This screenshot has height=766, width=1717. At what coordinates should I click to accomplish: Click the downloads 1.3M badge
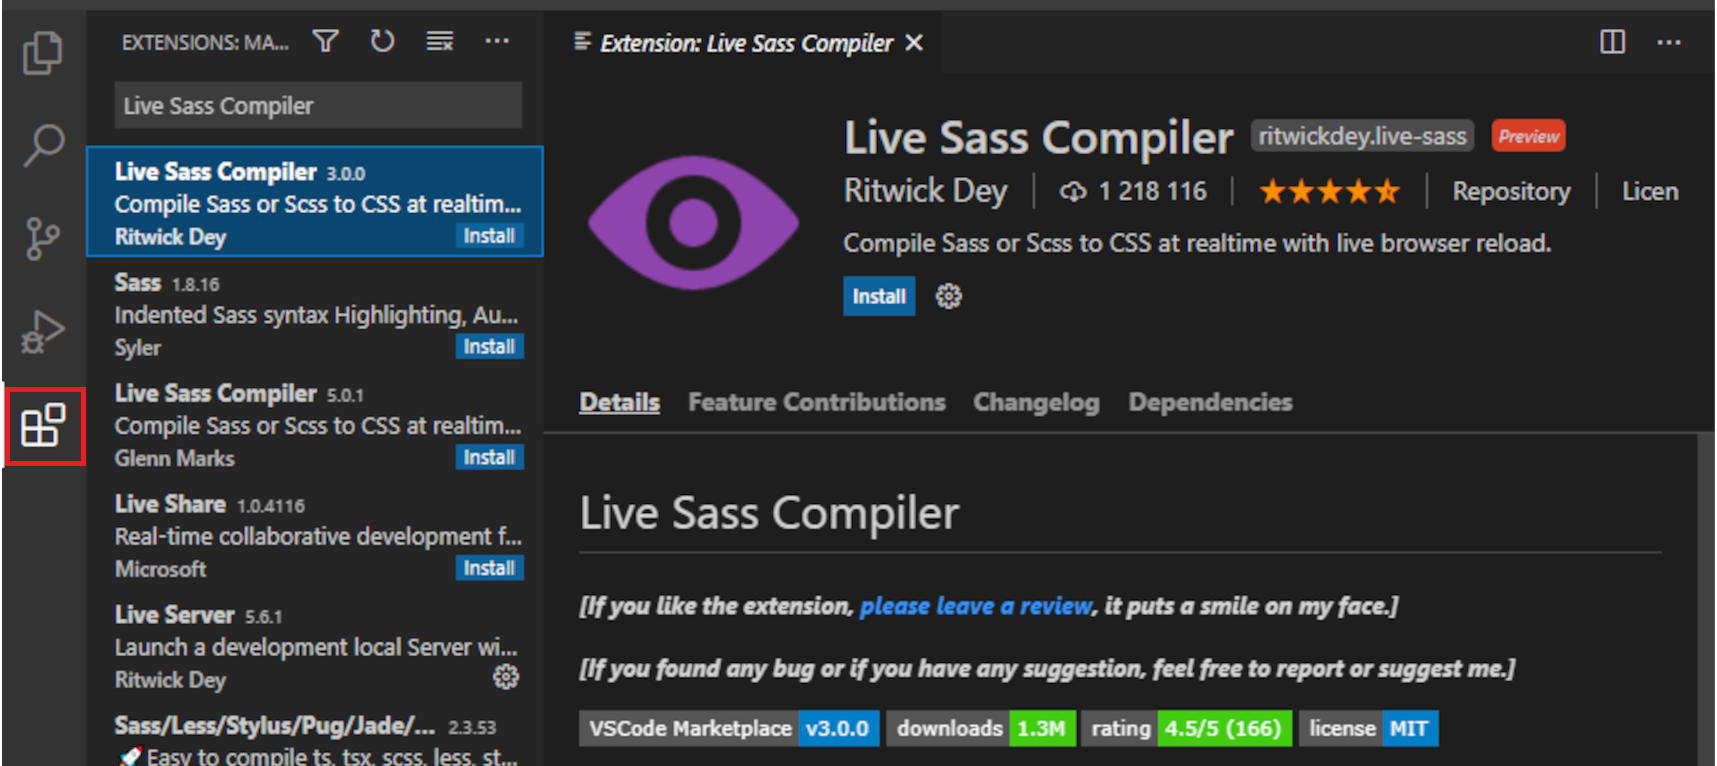click(x=981, y=728)
